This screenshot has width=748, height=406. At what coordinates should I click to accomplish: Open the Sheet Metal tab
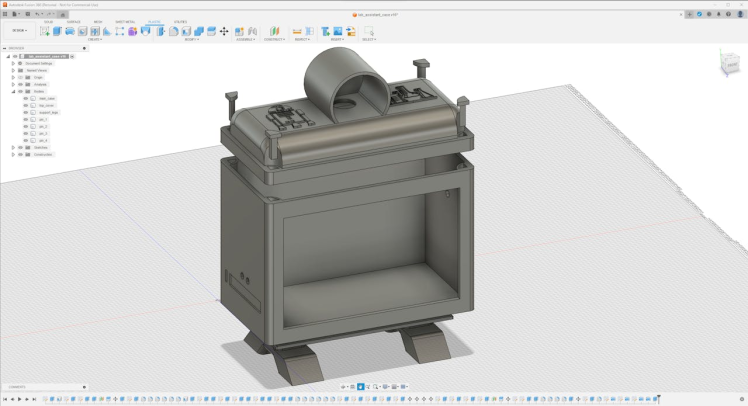(x=127, y=21)
